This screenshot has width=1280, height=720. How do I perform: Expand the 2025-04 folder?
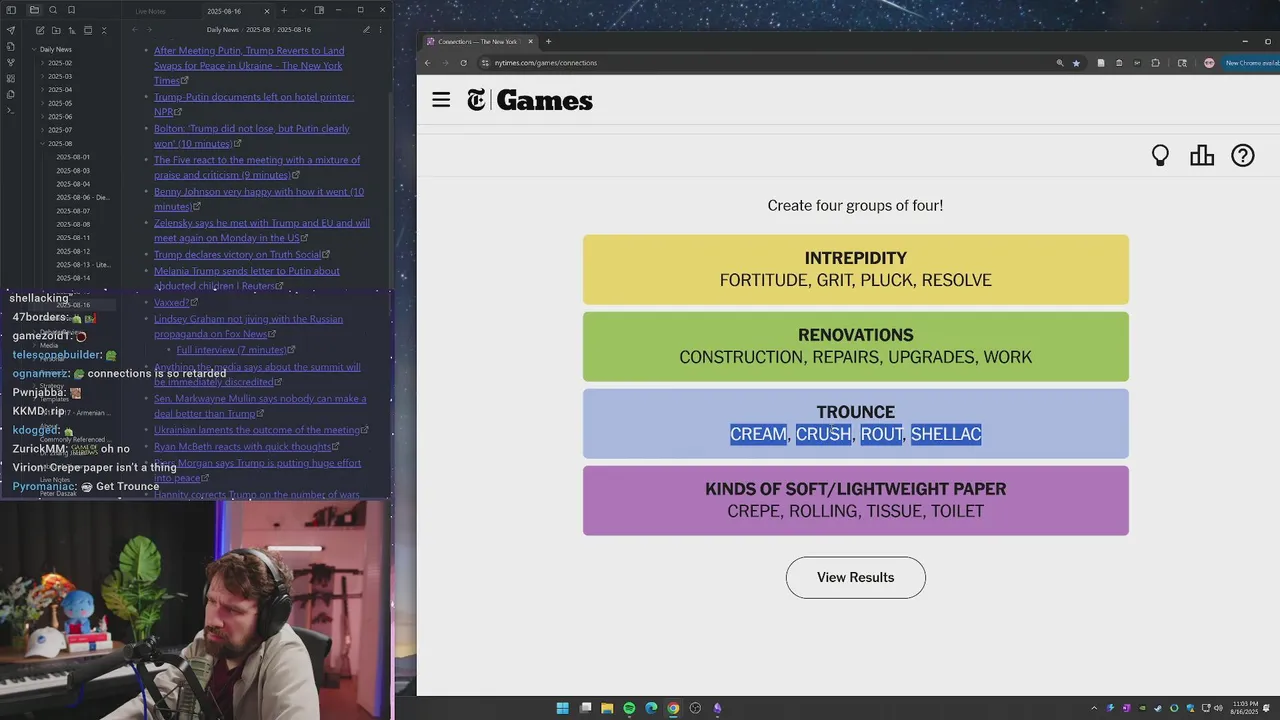60,90
